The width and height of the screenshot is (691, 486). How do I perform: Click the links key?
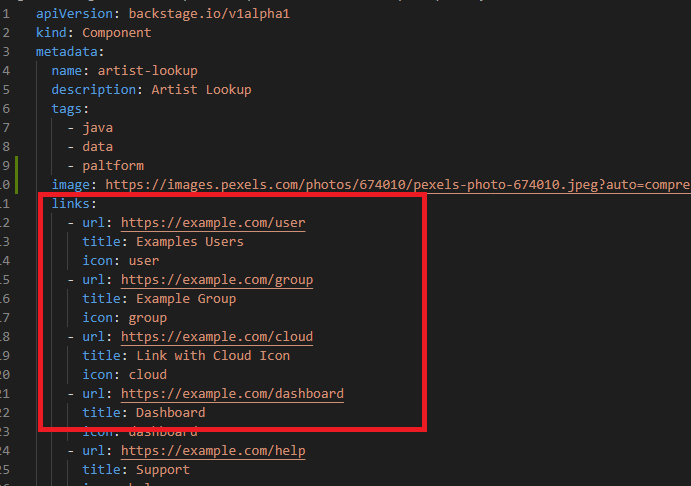(x=71, y=204)
